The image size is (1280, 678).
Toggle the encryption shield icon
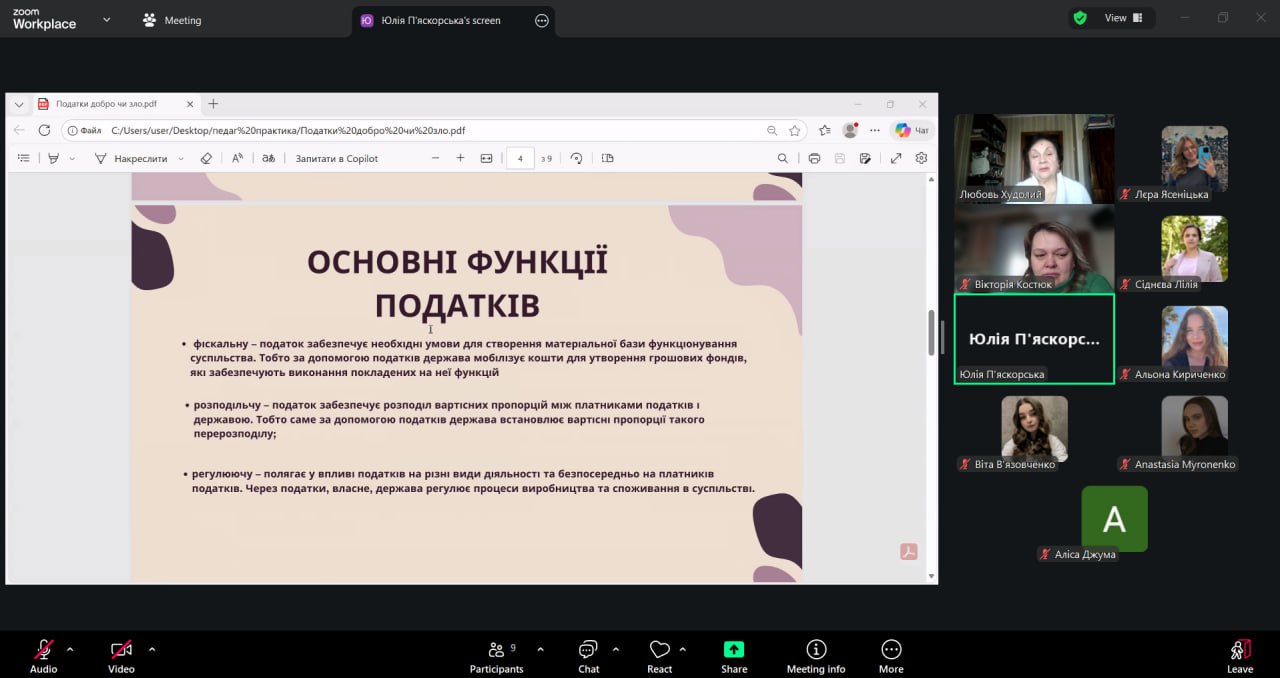[x=1080, y=18]
